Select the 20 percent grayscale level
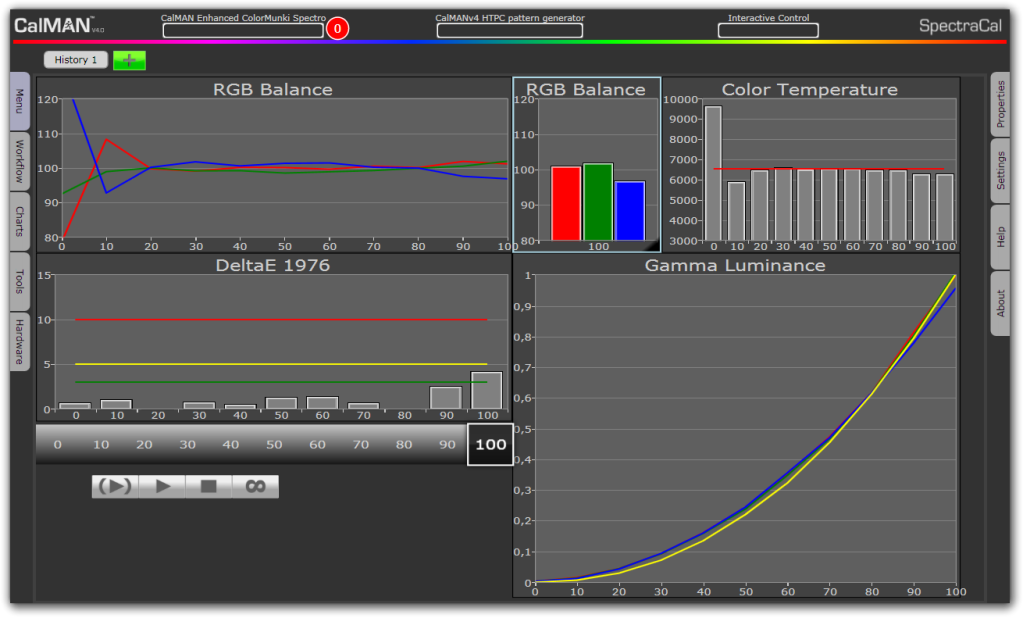 tap(144, 444)
